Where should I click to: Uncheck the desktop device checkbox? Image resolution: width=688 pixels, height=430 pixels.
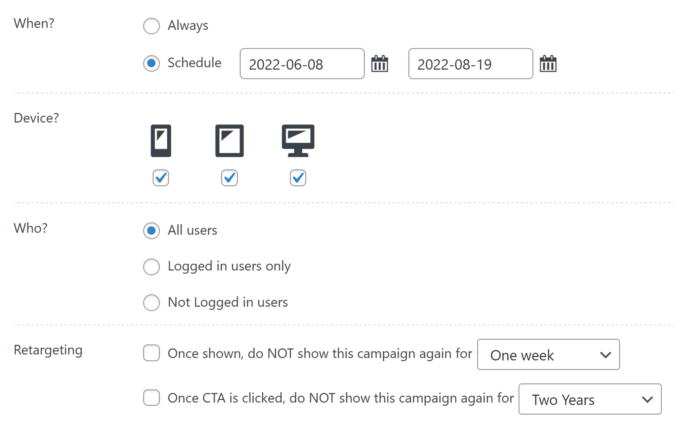[298, 178]
